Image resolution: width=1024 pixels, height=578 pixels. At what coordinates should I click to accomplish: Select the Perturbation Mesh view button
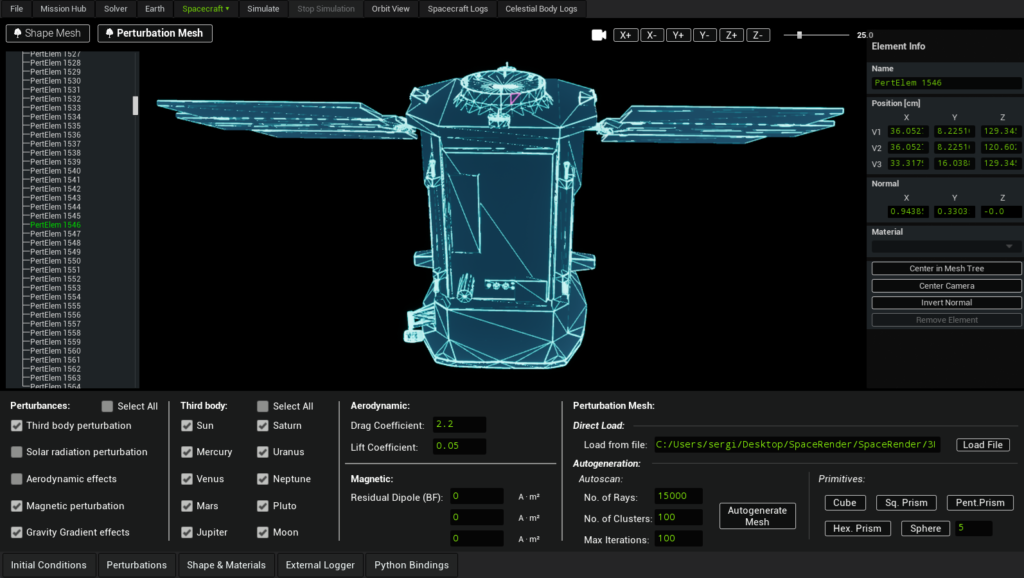[154, 33]
